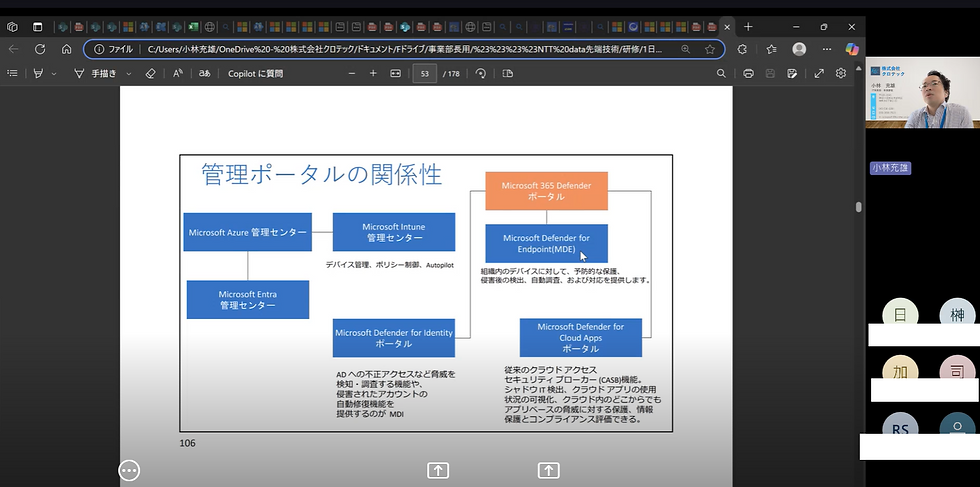Click the PDF save icon
This screenshot has height=487, width=980.
pyautogui.click(x=770, y=73)
